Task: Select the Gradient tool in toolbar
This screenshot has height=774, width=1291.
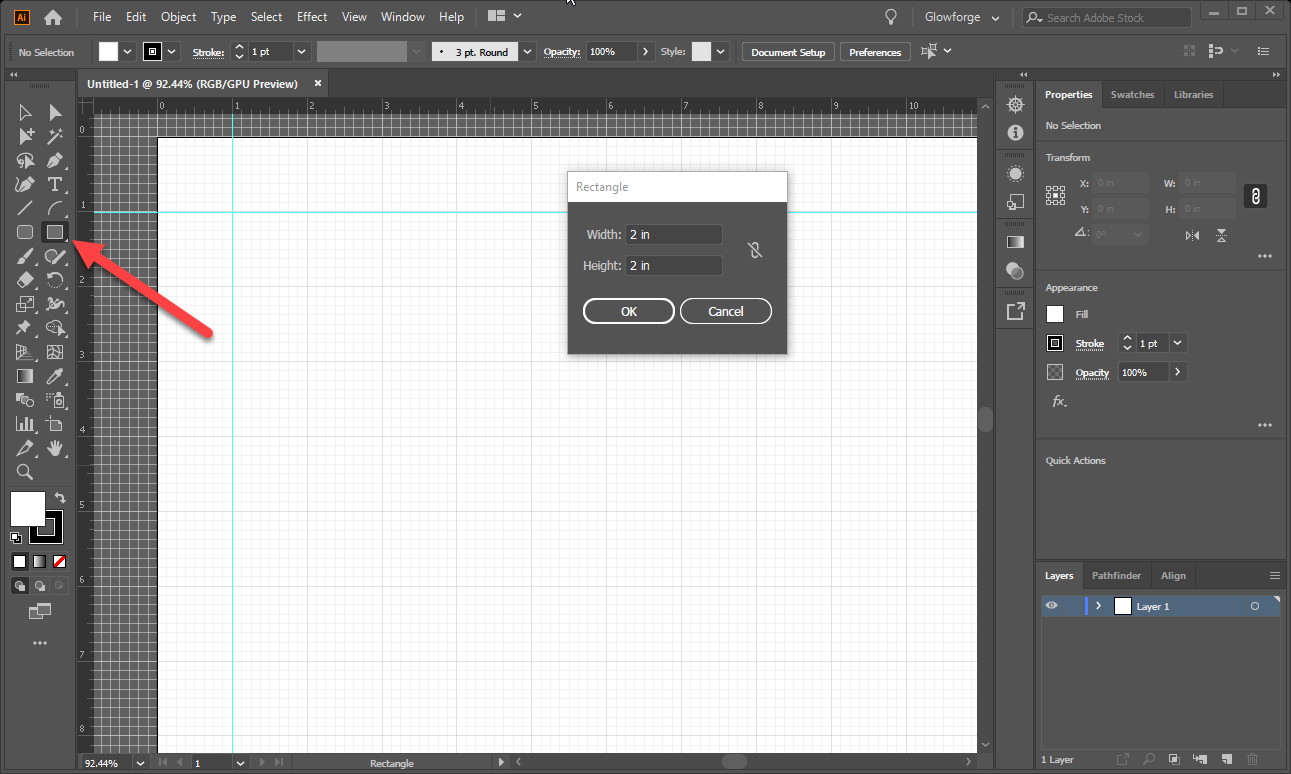Action: (26, 376)
